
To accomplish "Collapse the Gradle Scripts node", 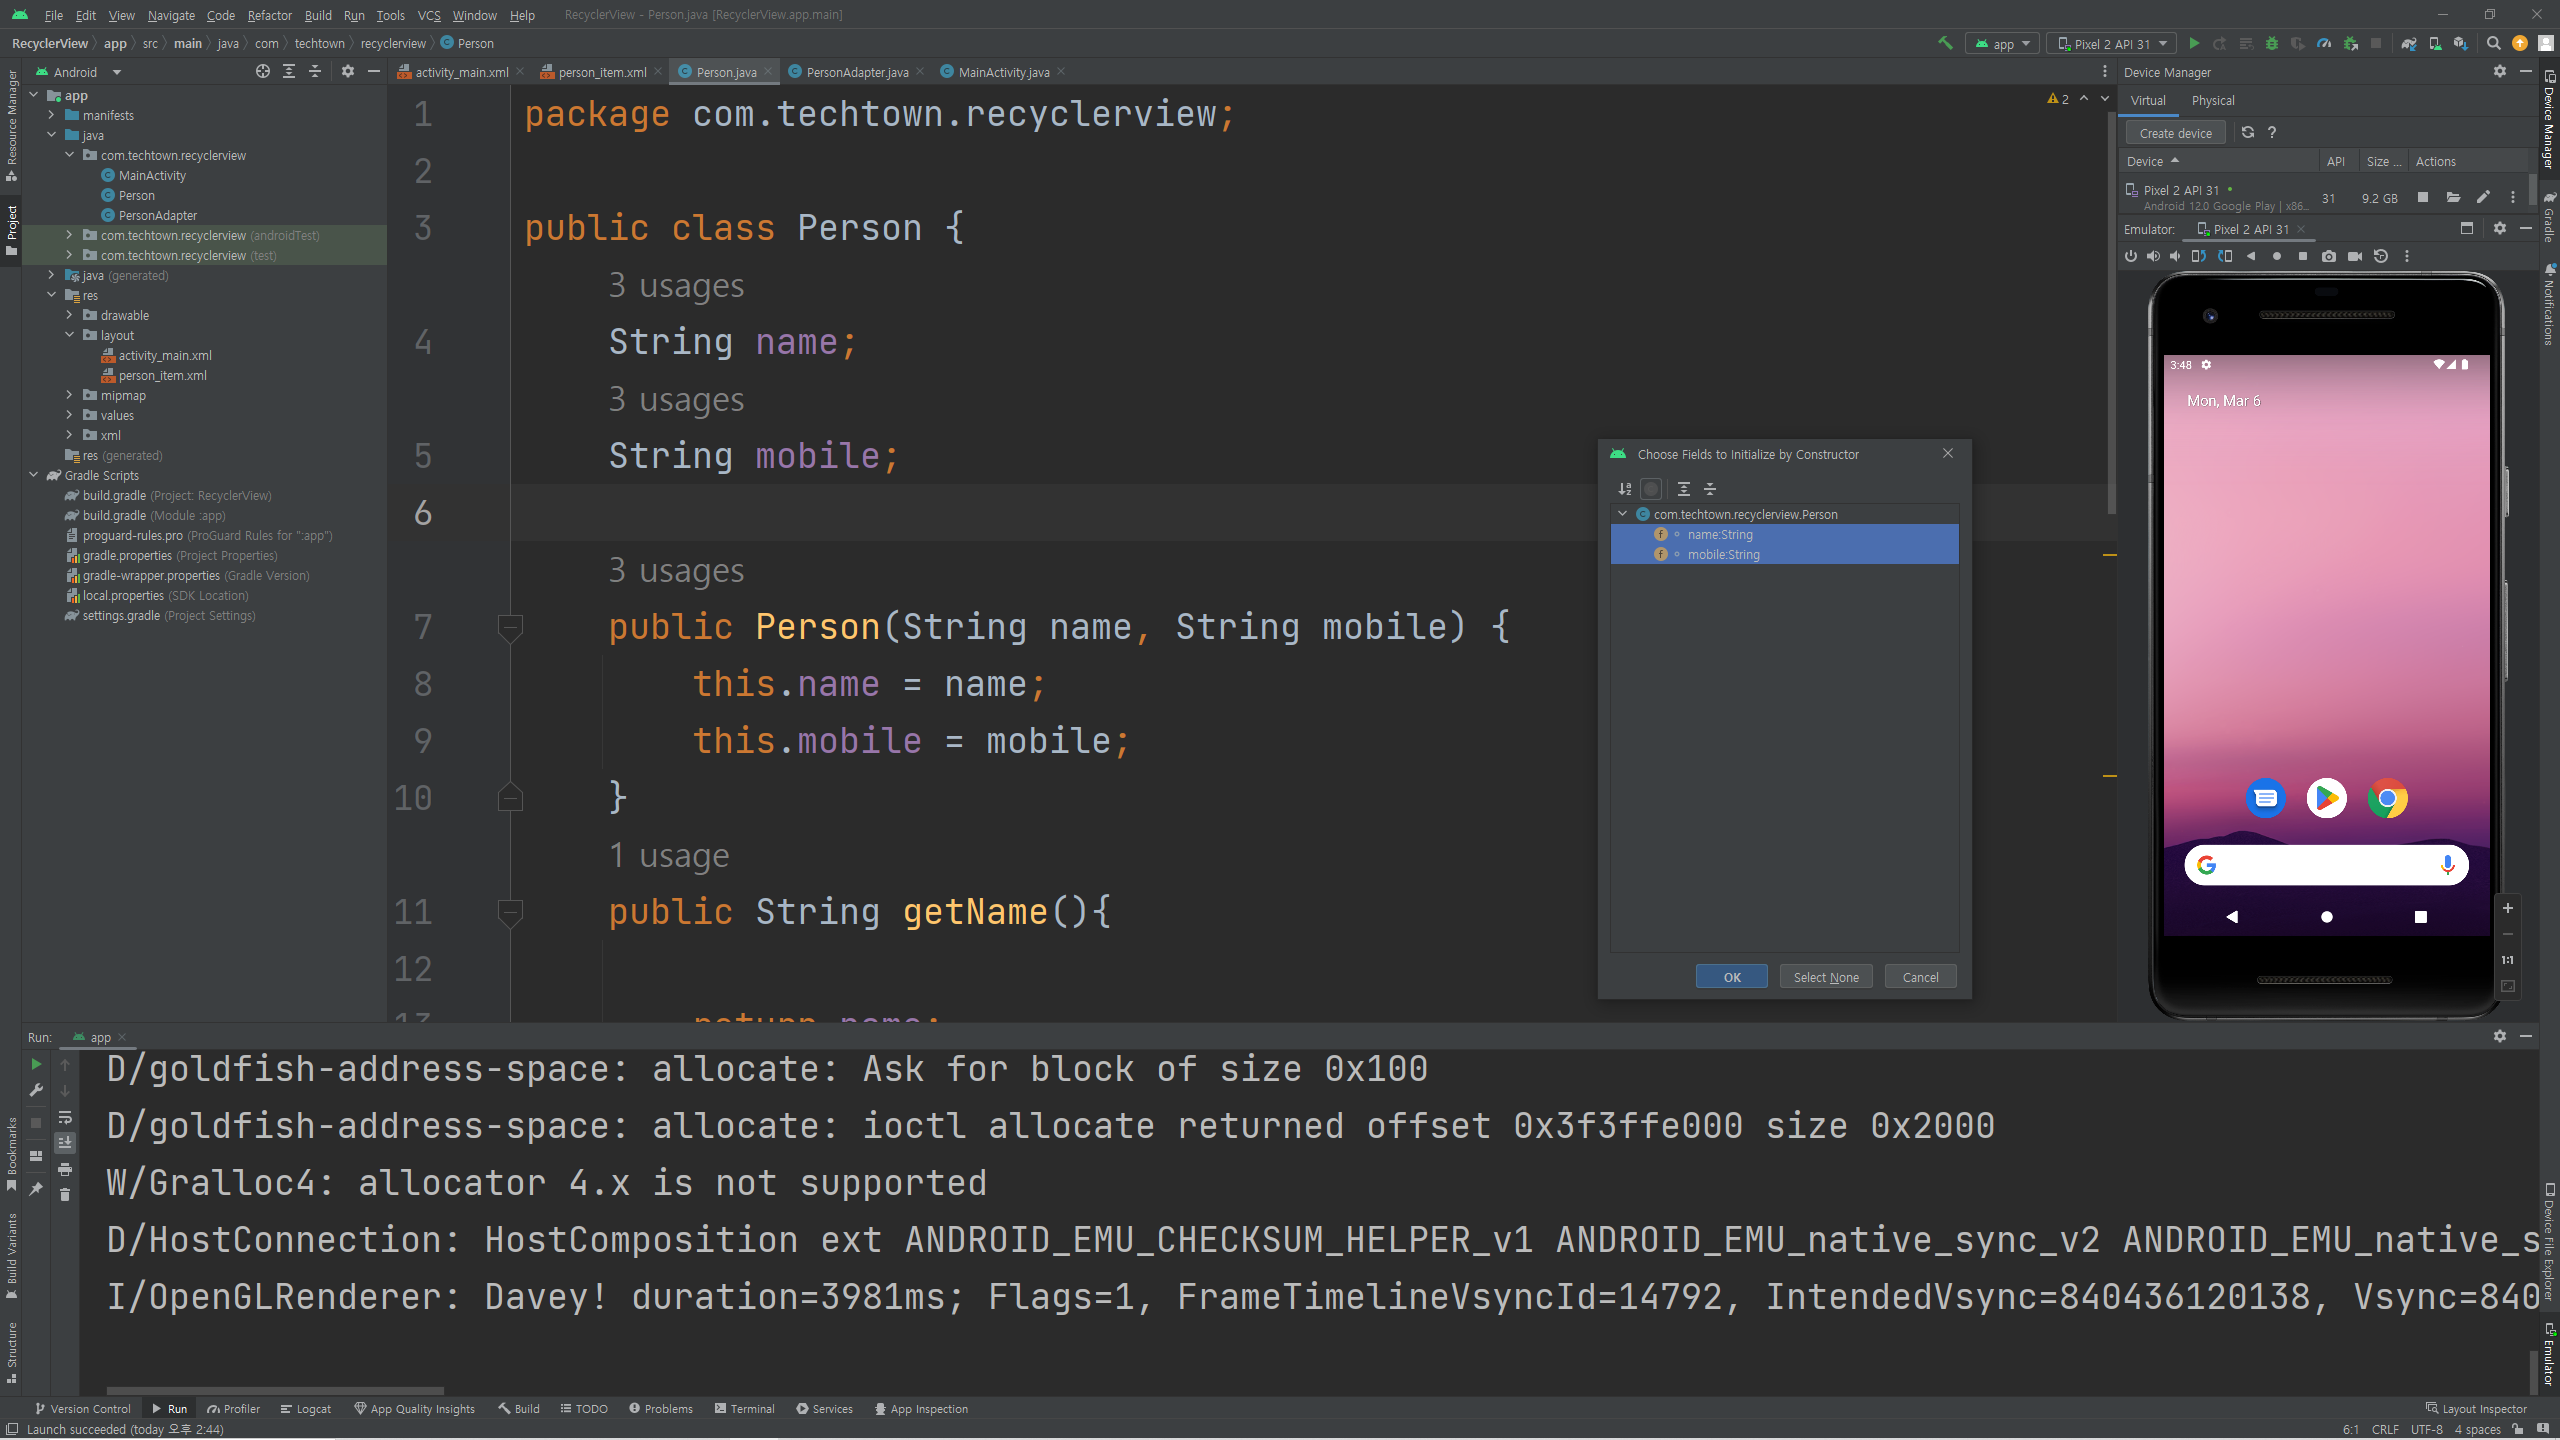I will [34, 475].
